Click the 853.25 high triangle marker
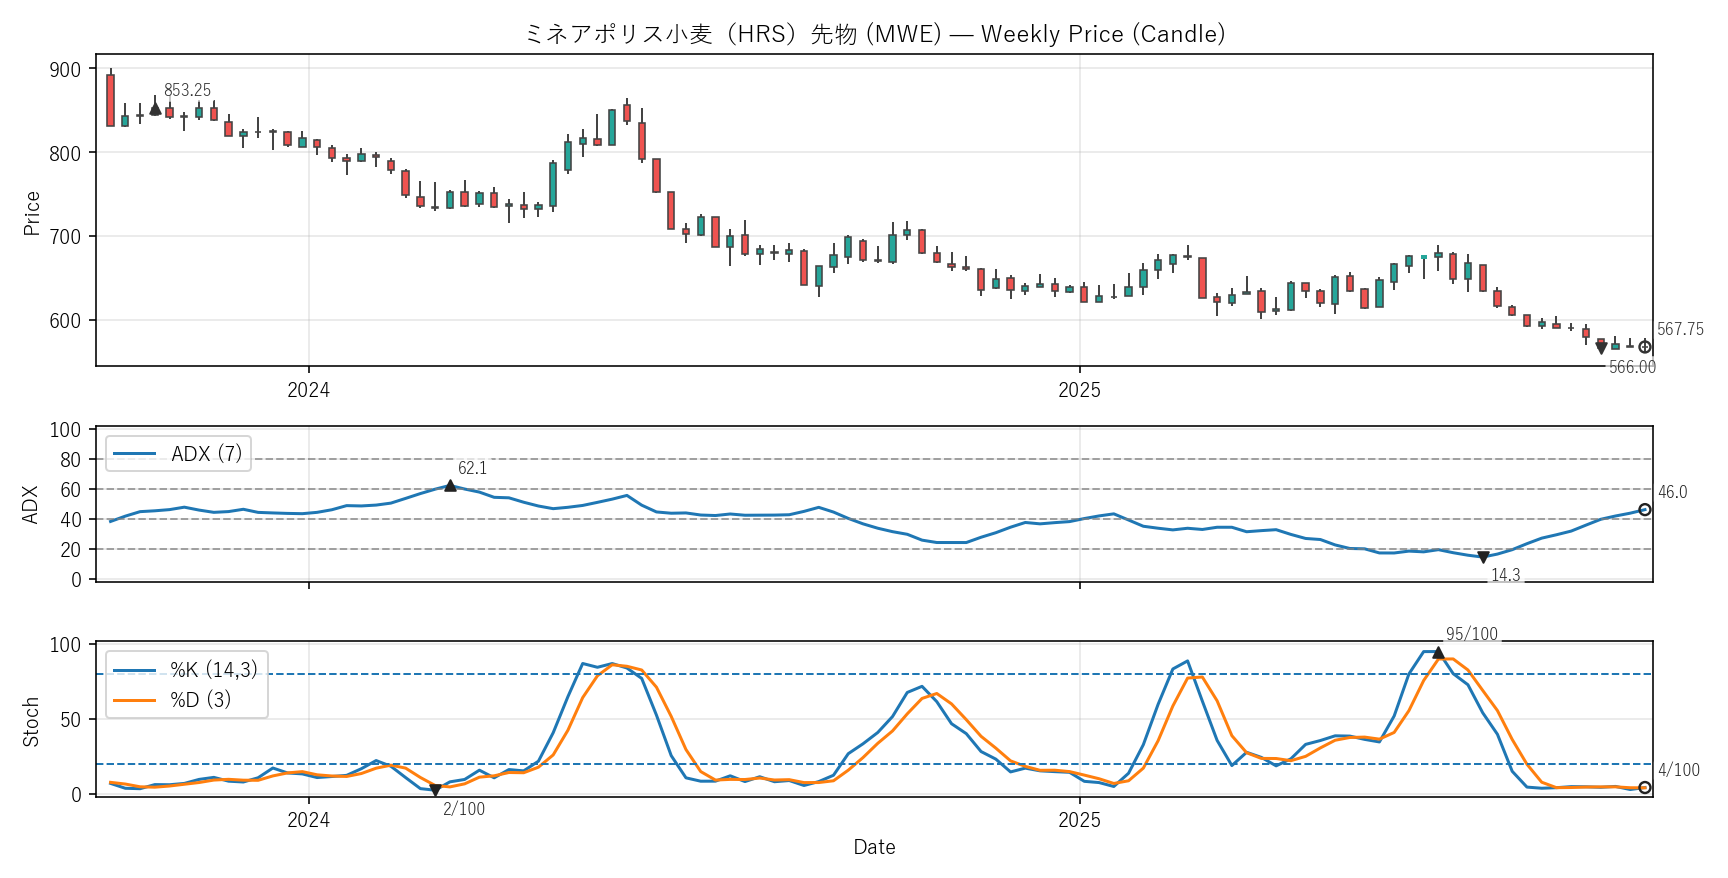Screen dimensions: 1728x878 155,107
